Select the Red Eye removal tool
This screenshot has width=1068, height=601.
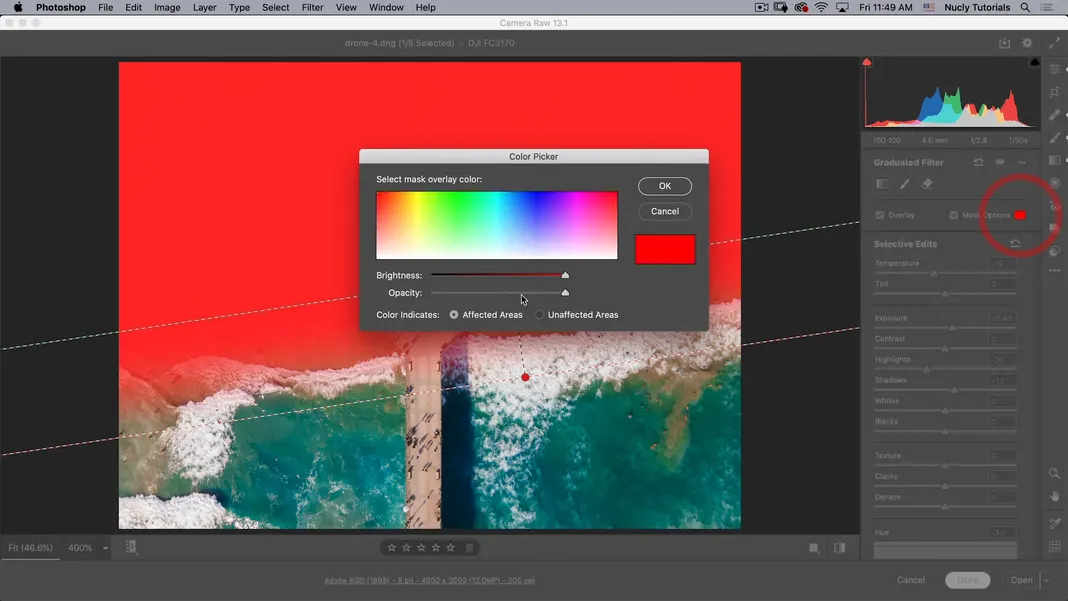pyautogui.click(x=1054, y=206)
